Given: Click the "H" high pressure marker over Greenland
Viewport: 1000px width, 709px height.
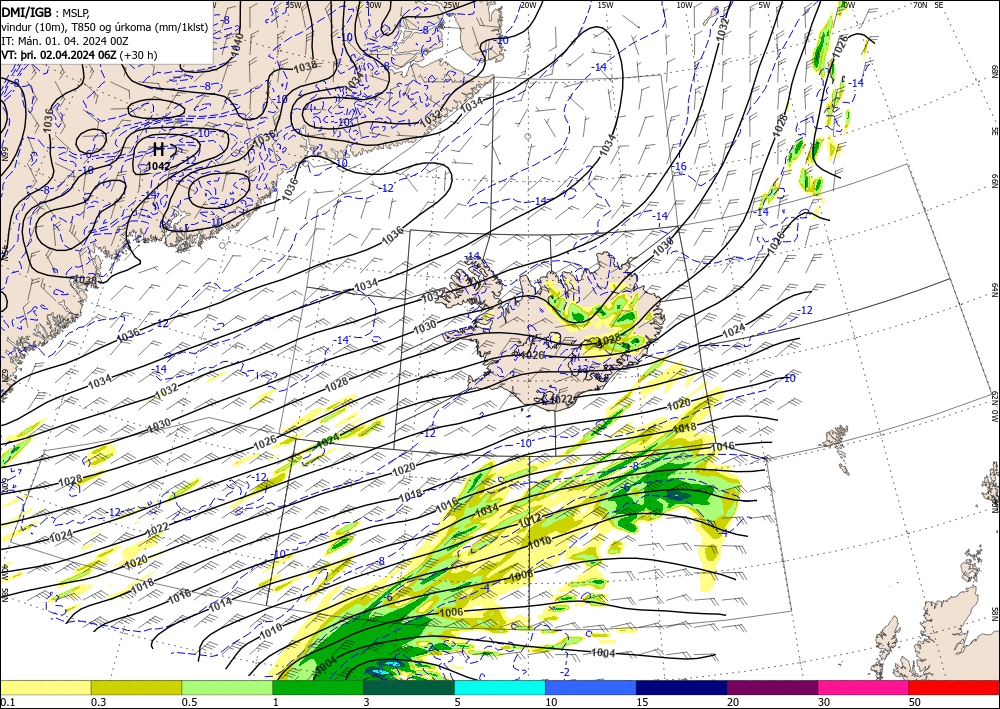Looking at the screenshot, I should pyautogui.click(x=159, y=150).
